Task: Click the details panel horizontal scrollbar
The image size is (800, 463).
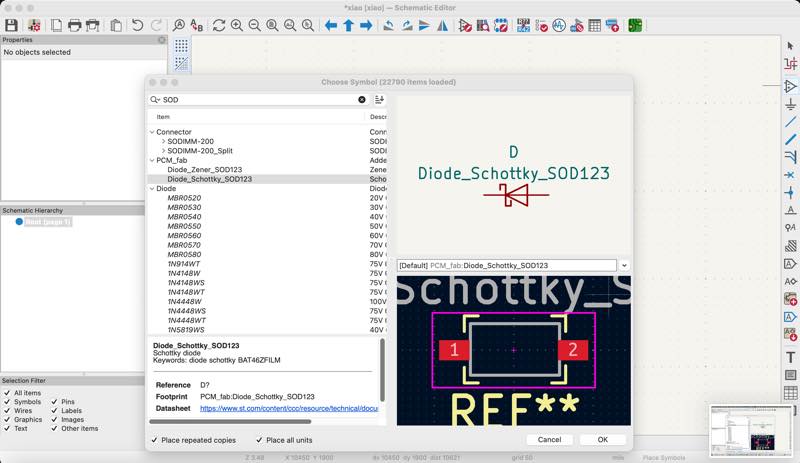Action: [230, 422]
